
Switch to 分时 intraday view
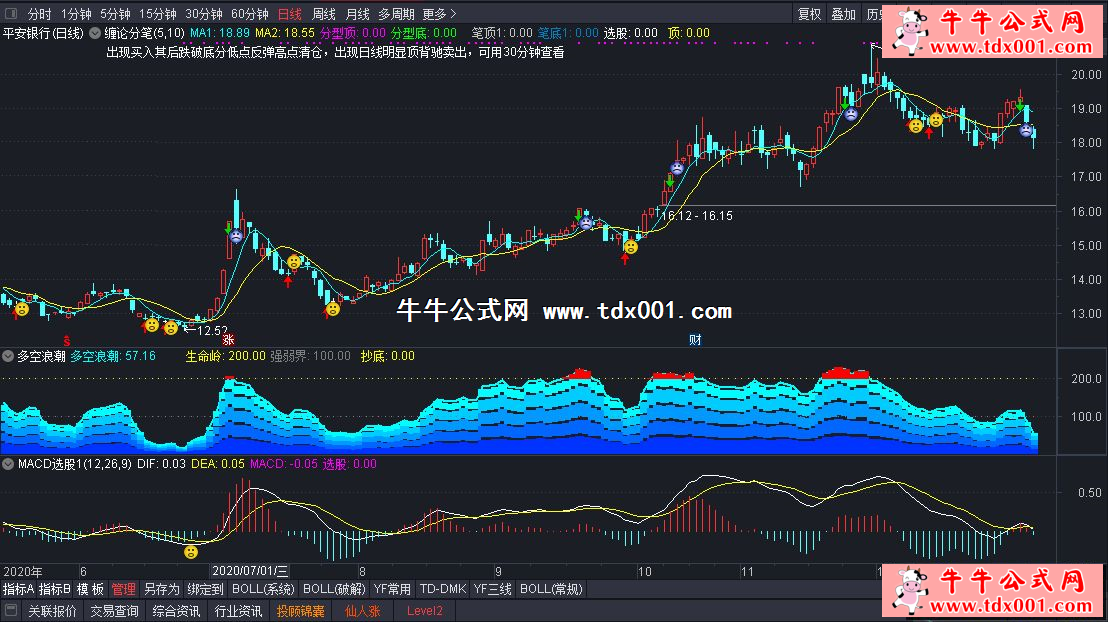pos(40,14)
